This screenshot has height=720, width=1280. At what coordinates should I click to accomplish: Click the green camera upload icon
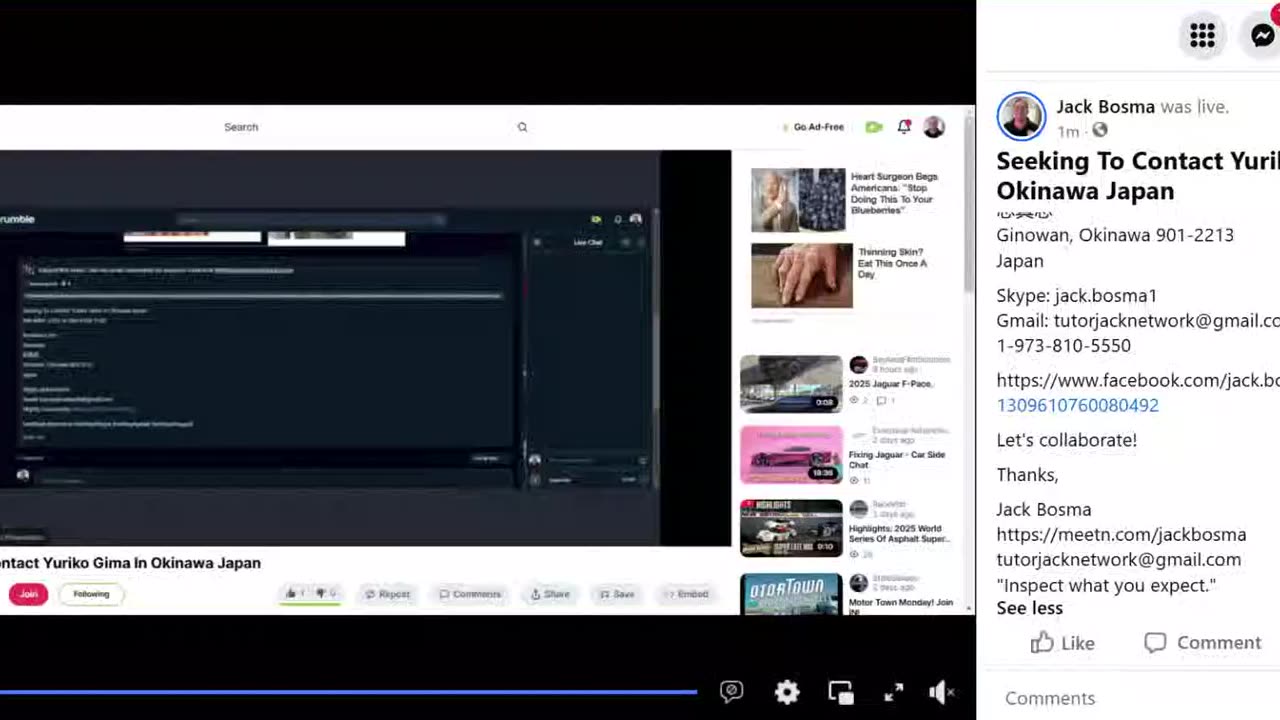click(x=874, y=127)
